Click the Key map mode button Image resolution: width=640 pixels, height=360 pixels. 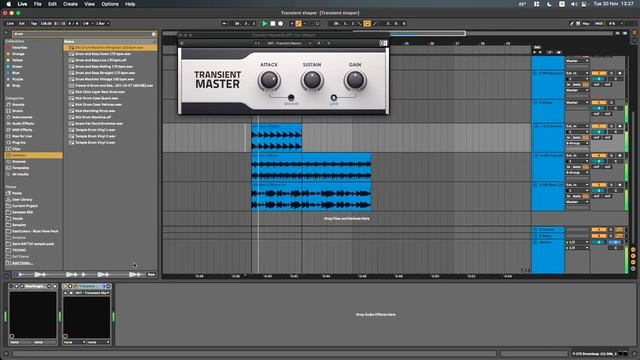586,24
